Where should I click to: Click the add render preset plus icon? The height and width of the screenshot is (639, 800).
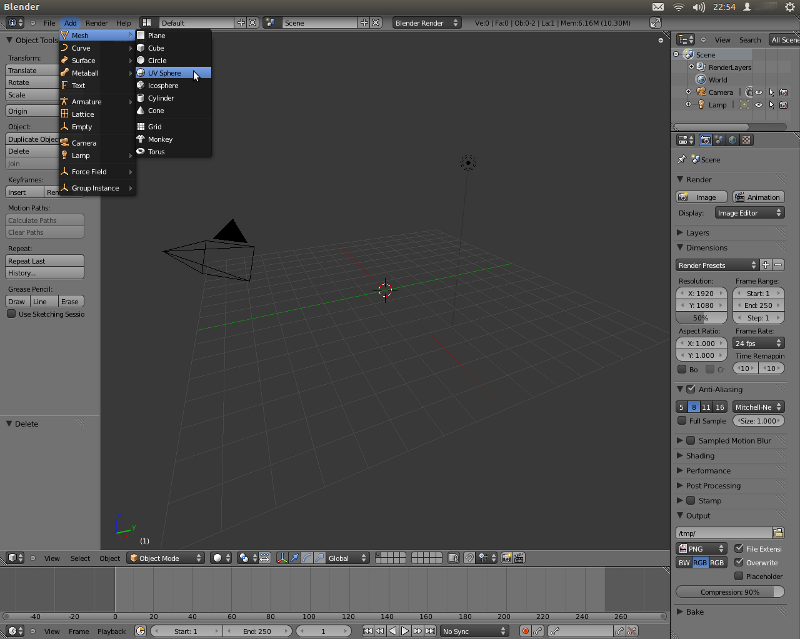click(x=766, y=265)
